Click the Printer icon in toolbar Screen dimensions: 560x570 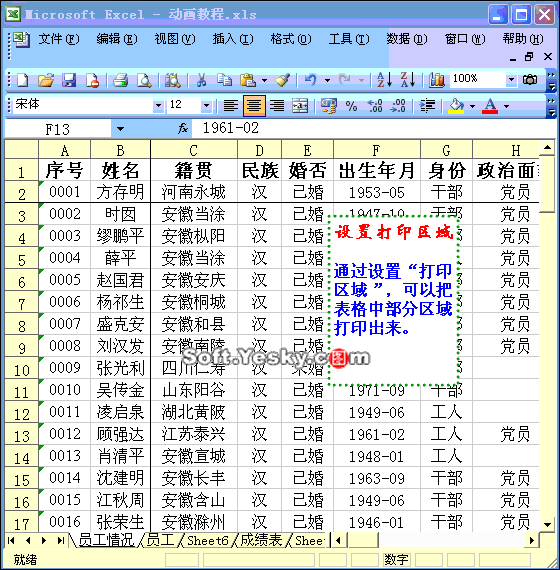coord(120,80)
